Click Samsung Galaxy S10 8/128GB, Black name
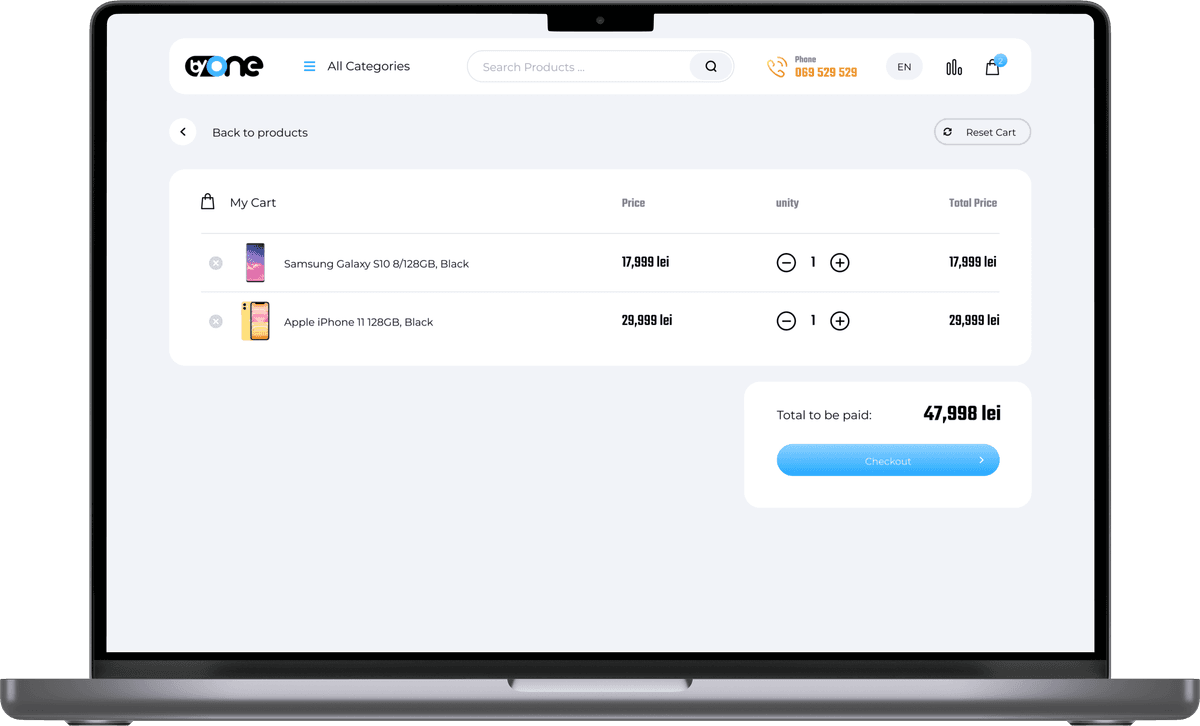Screen dimensions: 1200x726 [x=376, y=264]
